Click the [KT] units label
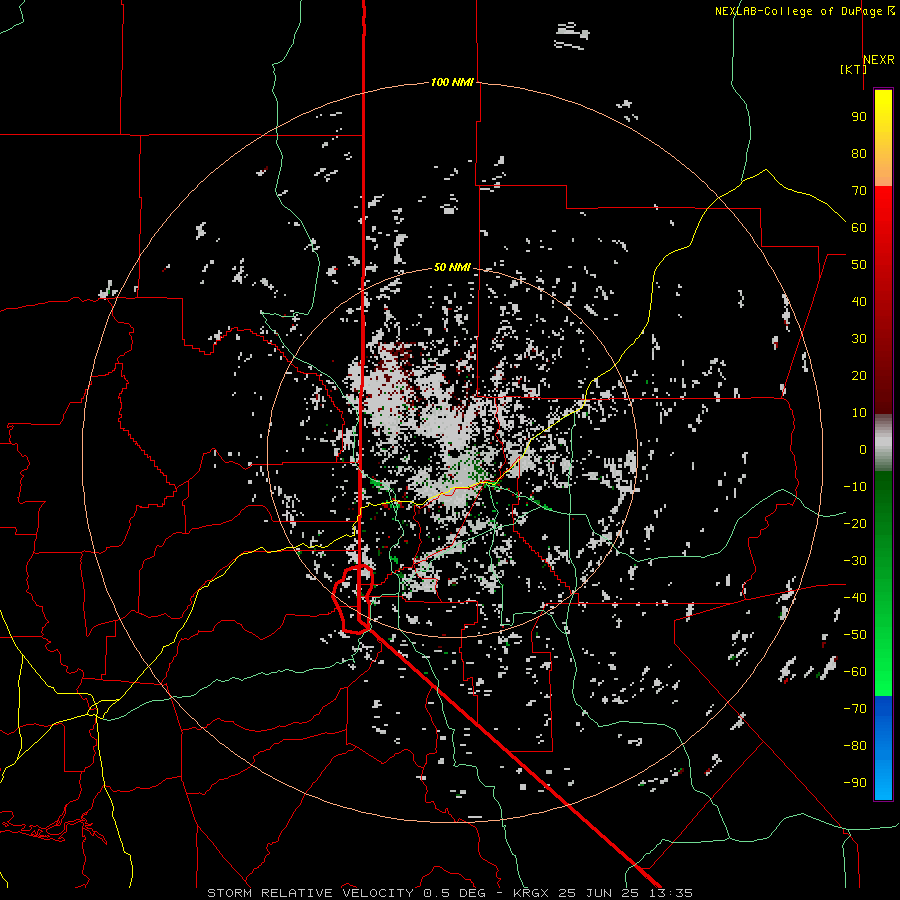Screen dimensions: 900x900 [x=853, y=69]
